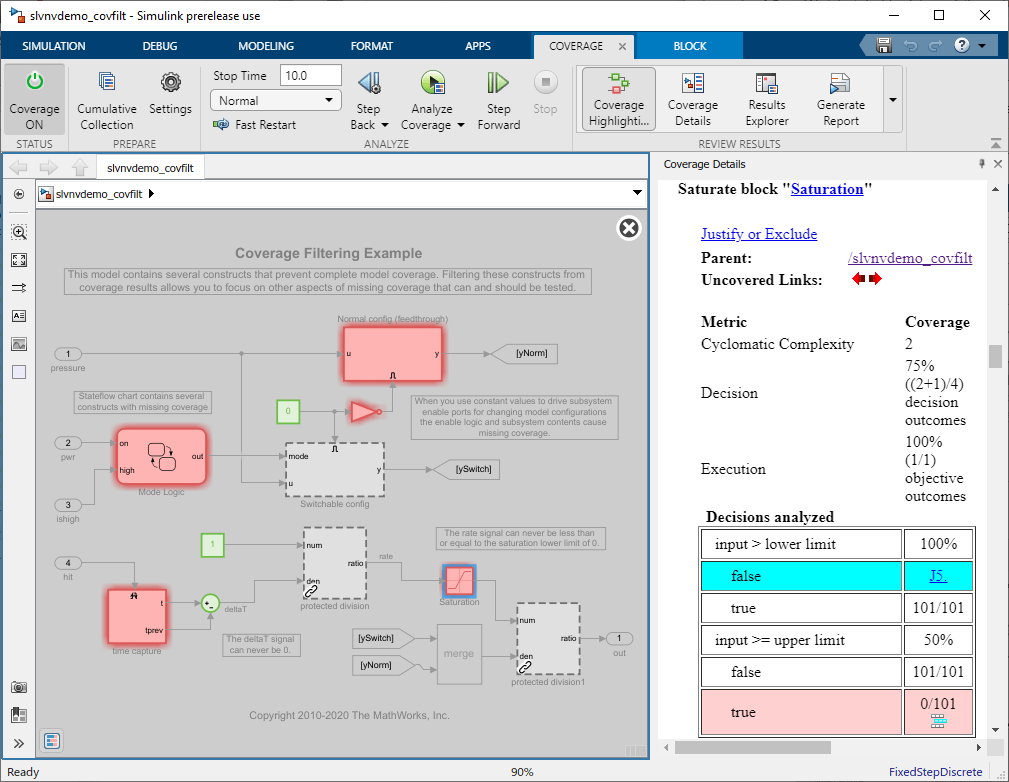Click the Stop Time input field

click(x=310, y=75)
